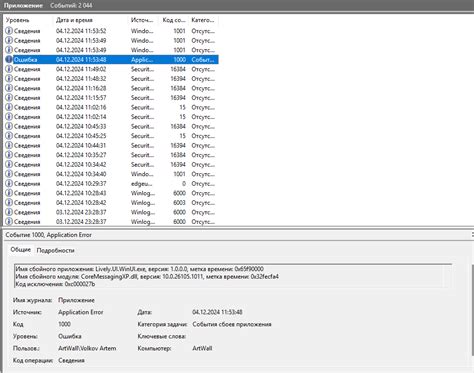The image size is (474, 373).
Task: Click the CoreMessagingXP.dll faulting module line
Action: (x=147, y=277)
